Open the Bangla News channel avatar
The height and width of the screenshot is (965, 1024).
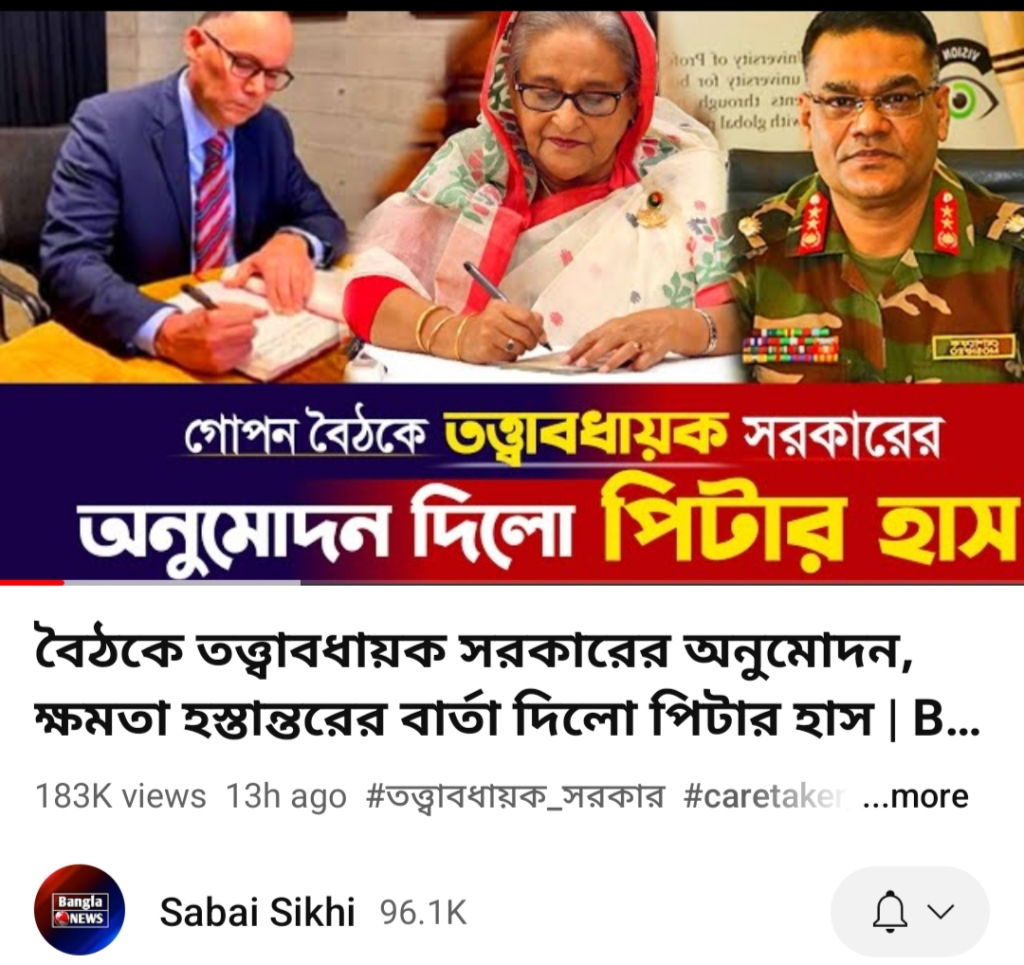[x=80, y=911]
